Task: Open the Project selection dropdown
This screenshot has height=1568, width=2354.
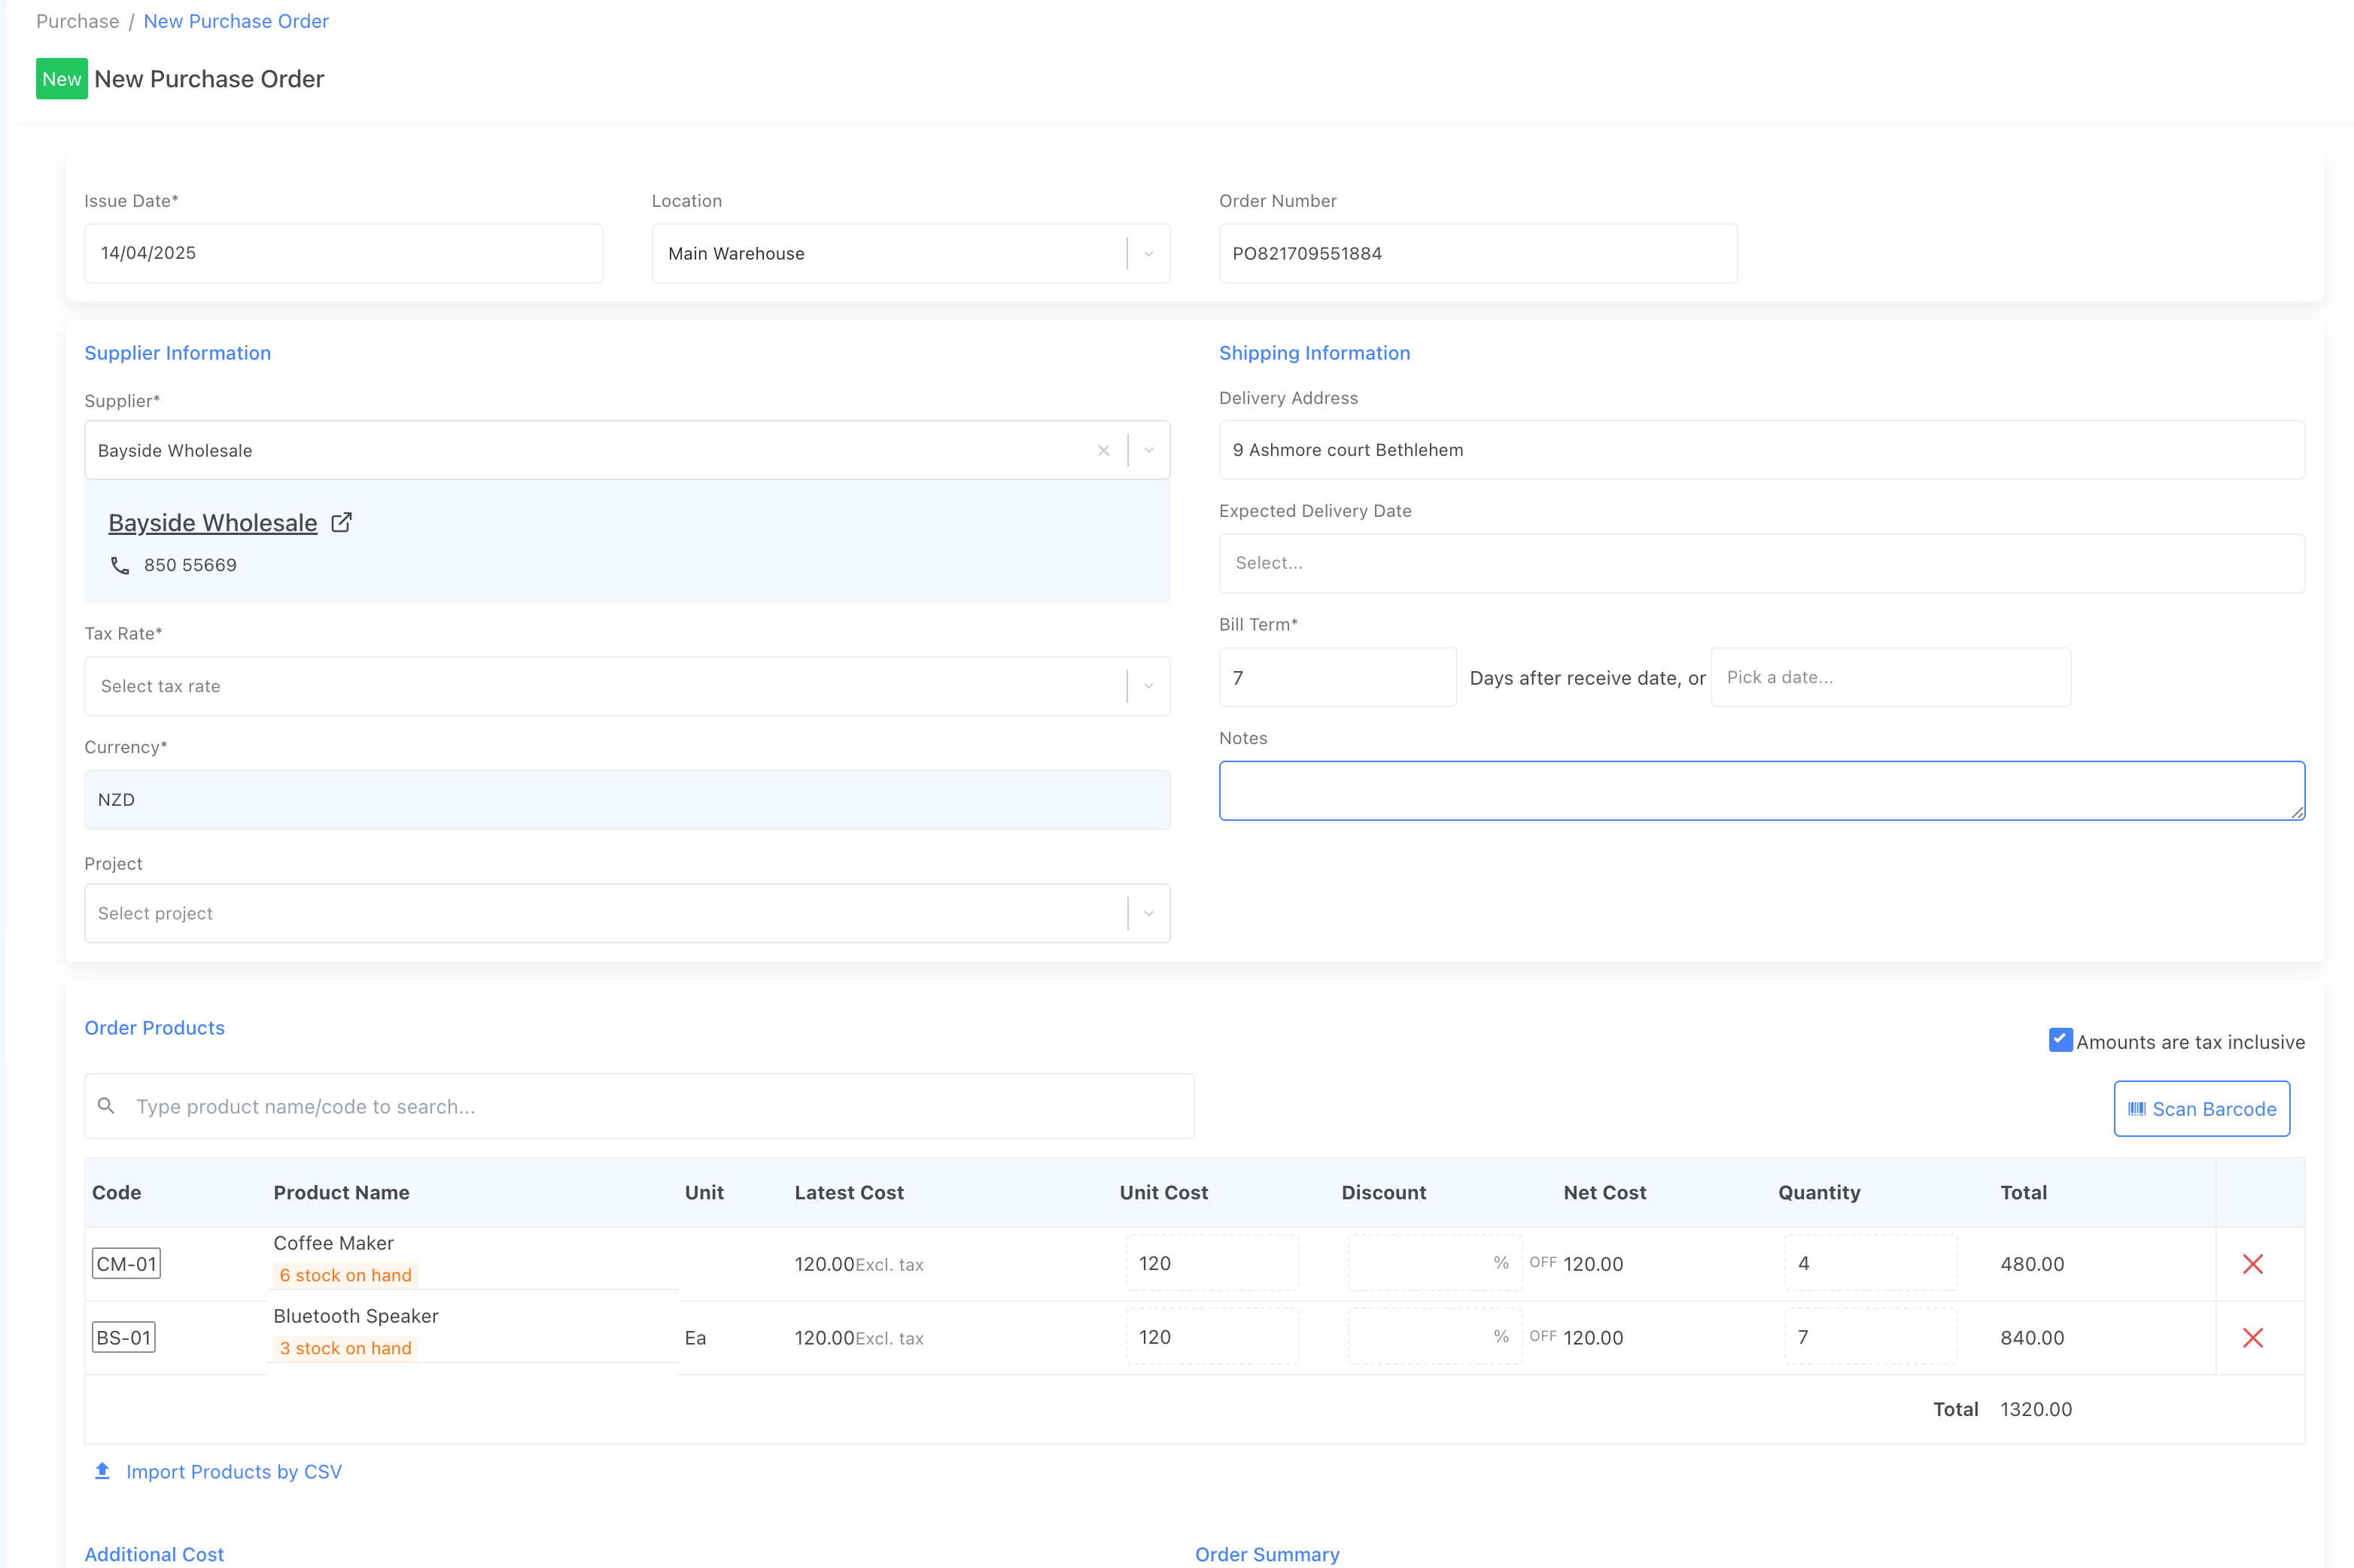Action: tap(1148, 913)
